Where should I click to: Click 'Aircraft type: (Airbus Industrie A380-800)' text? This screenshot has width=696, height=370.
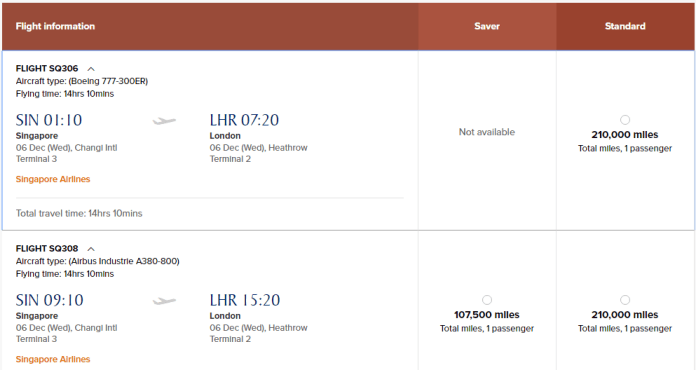coord(97,261)
